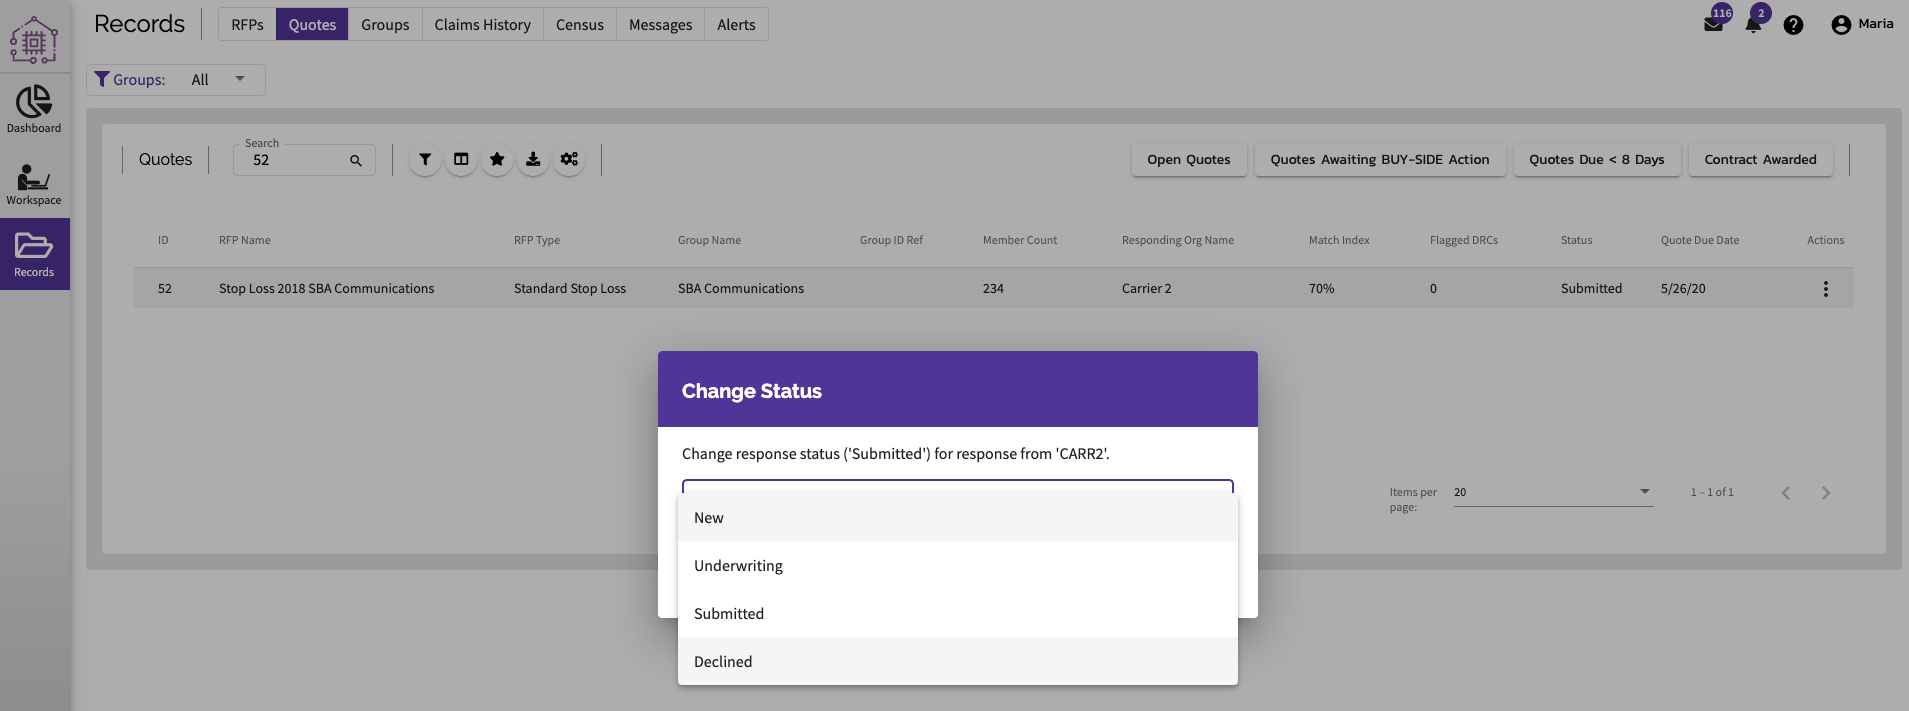Switch to the RFPs tab
This screenshot has width=1909, height=711.
247,25
